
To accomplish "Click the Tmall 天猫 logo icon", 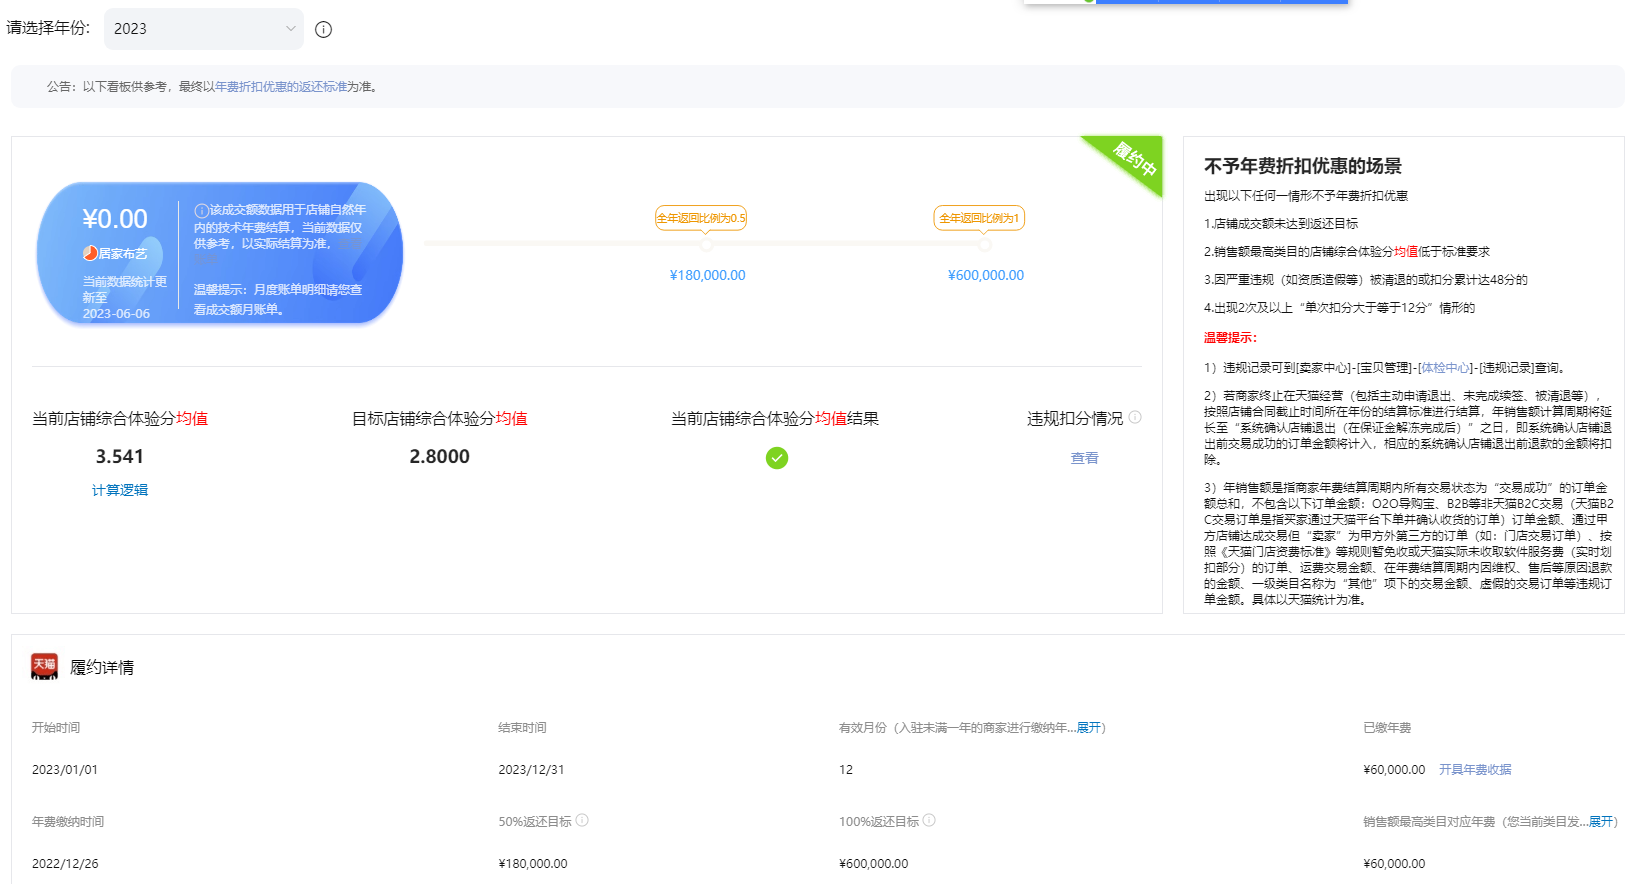I will tap(44, 667).
